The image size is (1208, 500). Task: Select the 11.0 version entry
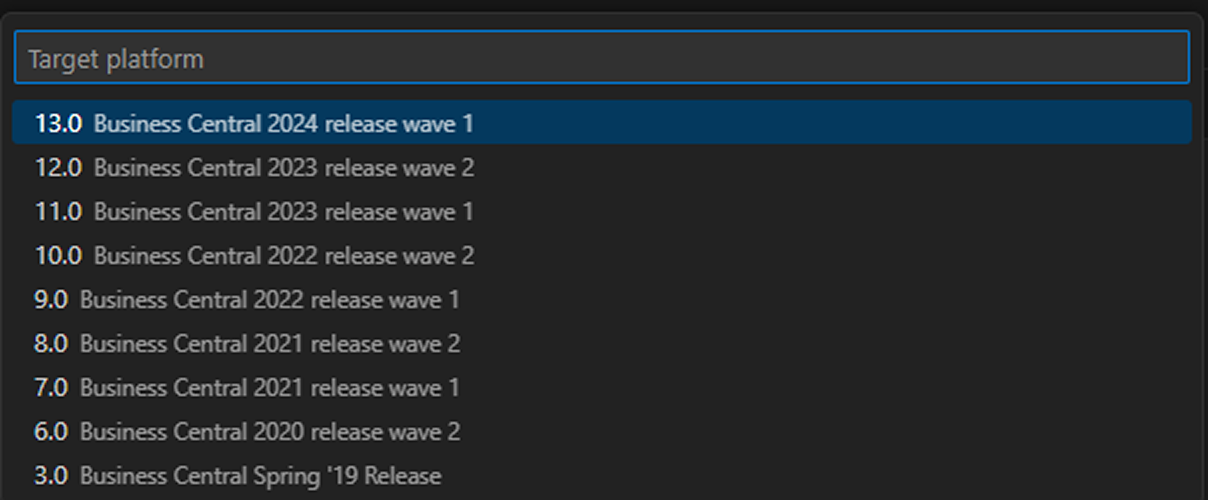click(58, 212)
